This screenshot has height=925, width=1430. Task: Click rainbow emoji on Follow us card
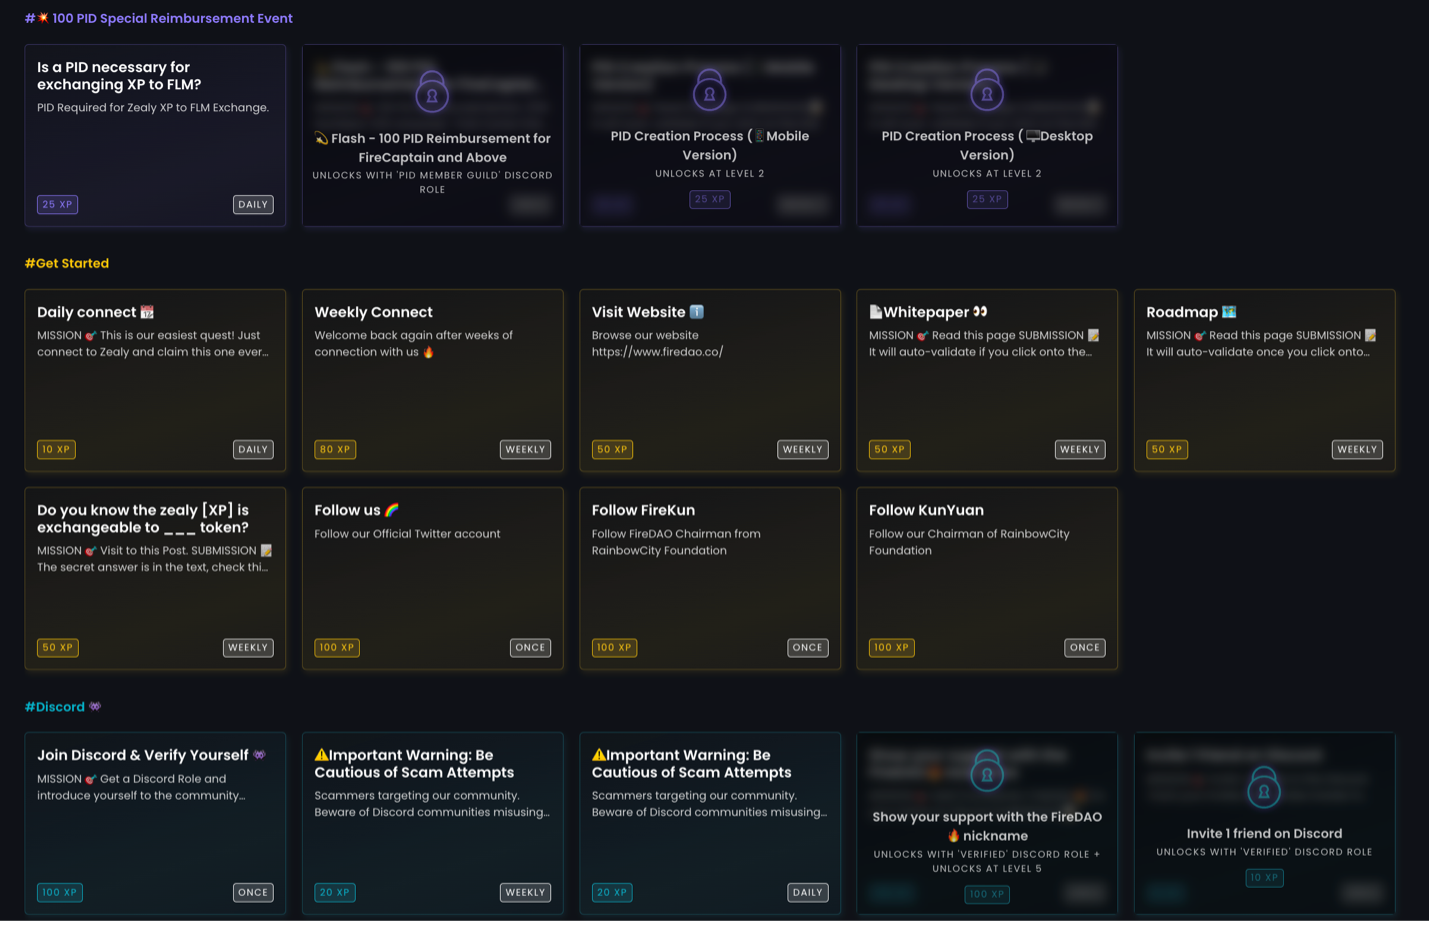point(392,510)
